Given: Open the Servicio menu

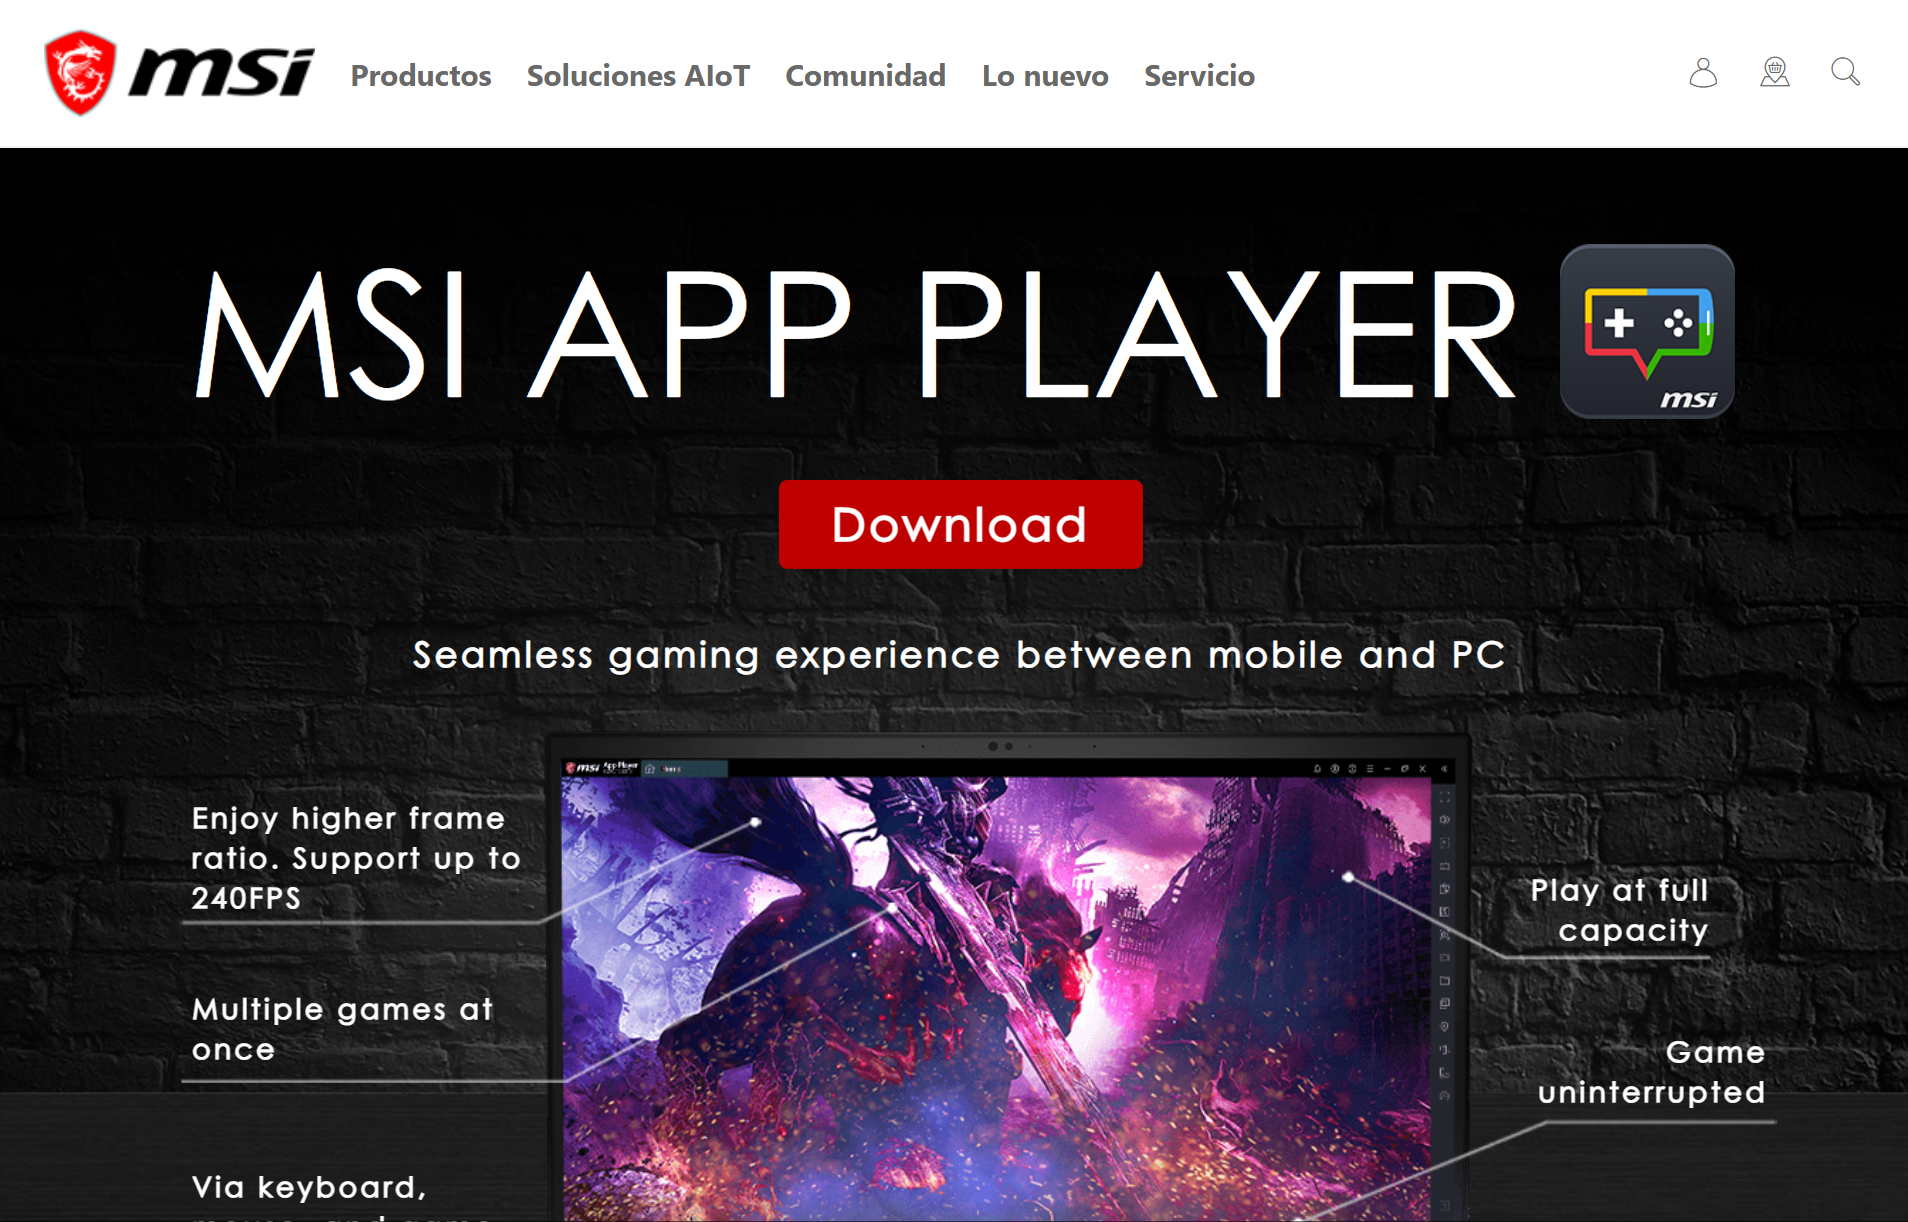Looking at the screenshot, I should 1199,76.
